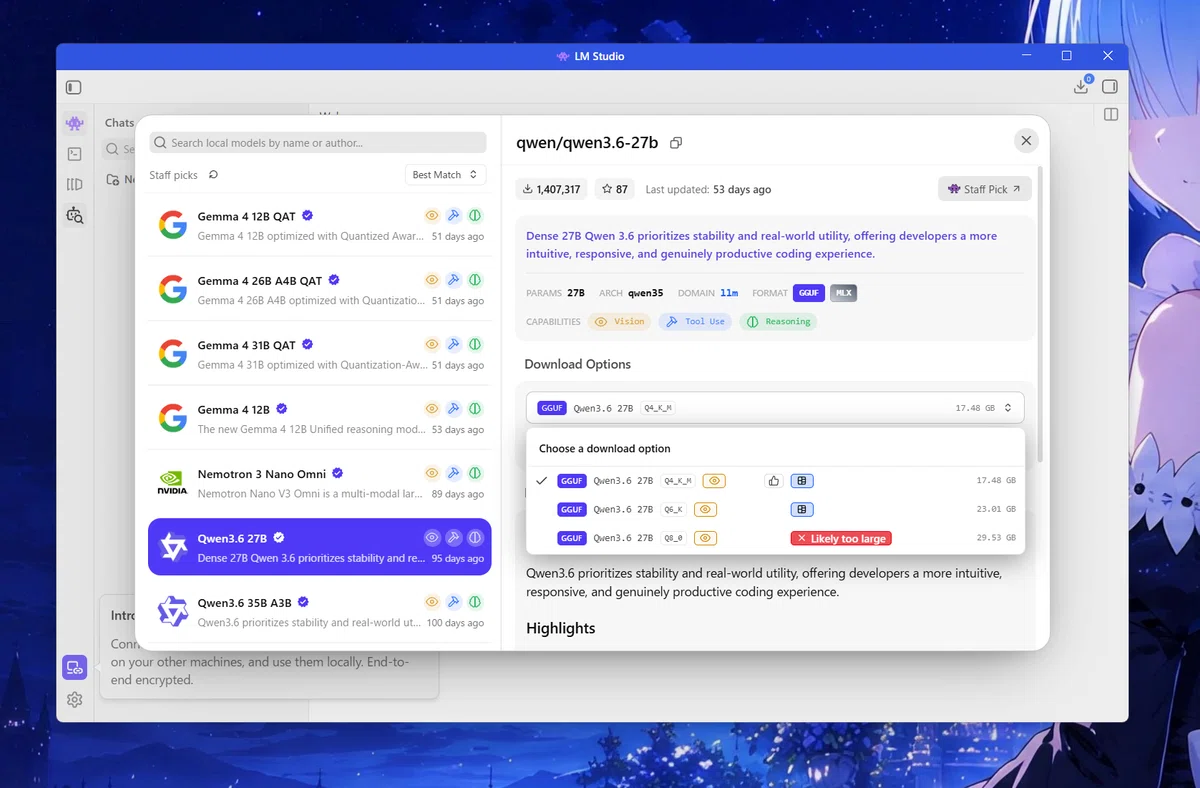Click the tool use icon on Gemma 4 26B A4B QAT

[x=453, y=280]
